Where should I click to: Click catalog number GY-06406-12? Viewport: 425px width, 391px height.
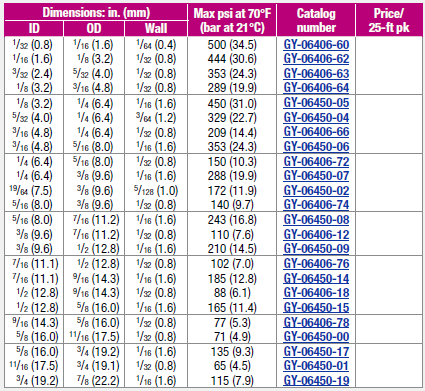316,235
